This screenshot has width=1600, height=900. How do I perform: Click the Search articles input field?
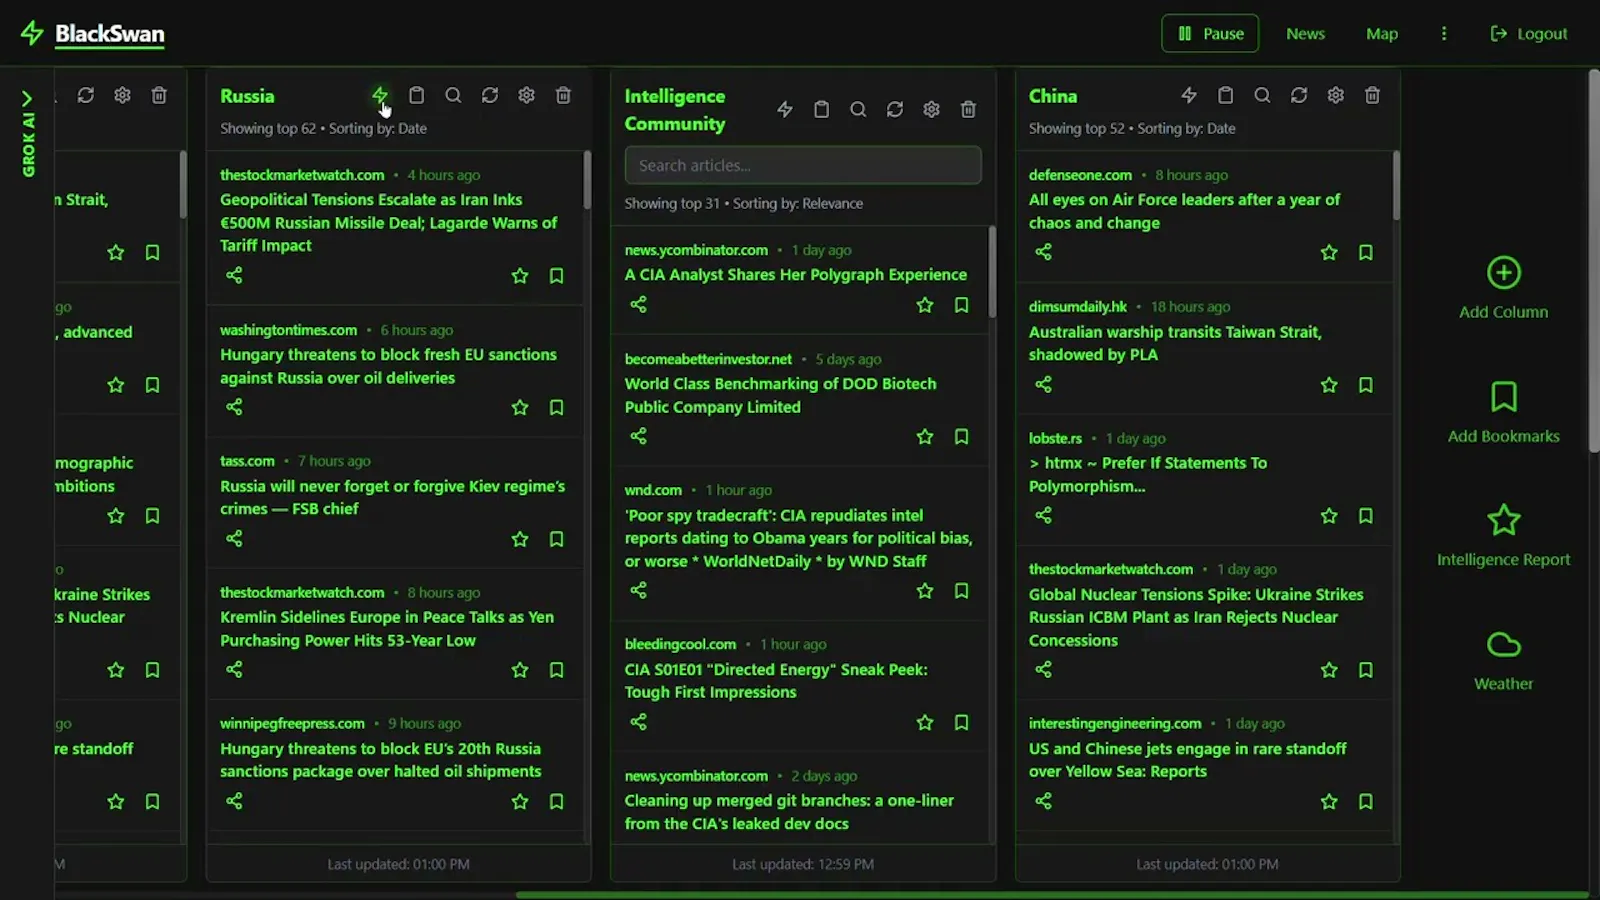coord(803,165)
